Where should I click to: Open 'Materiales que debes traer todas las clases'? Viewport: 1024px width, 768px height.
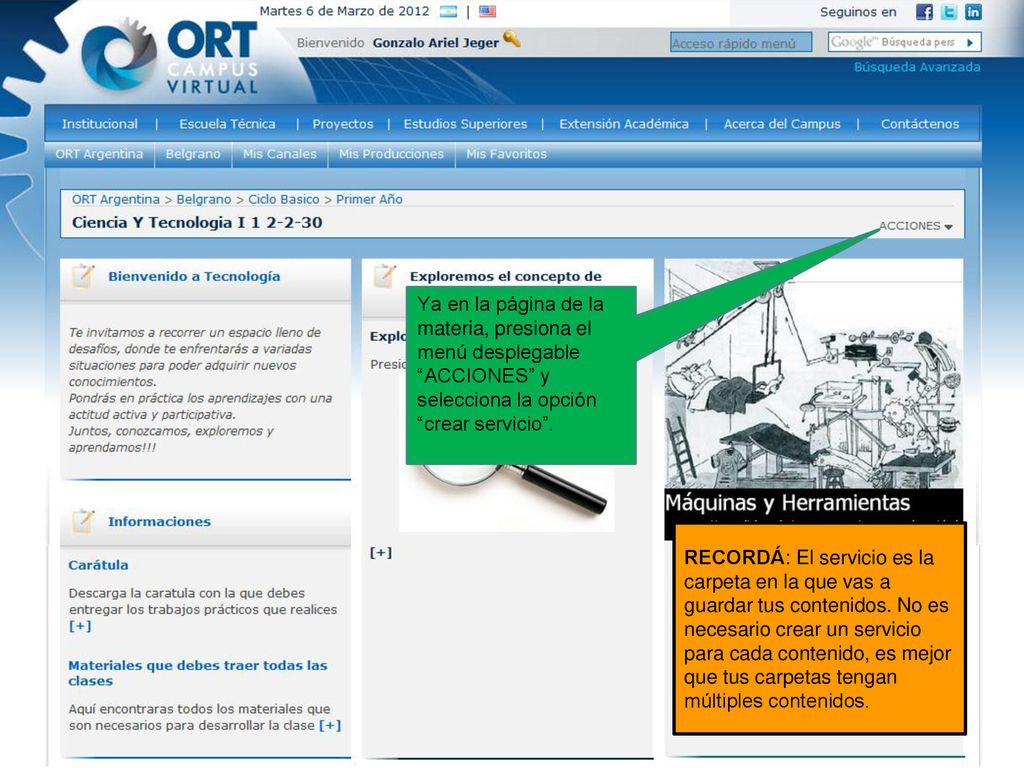[x=198, y=673]
